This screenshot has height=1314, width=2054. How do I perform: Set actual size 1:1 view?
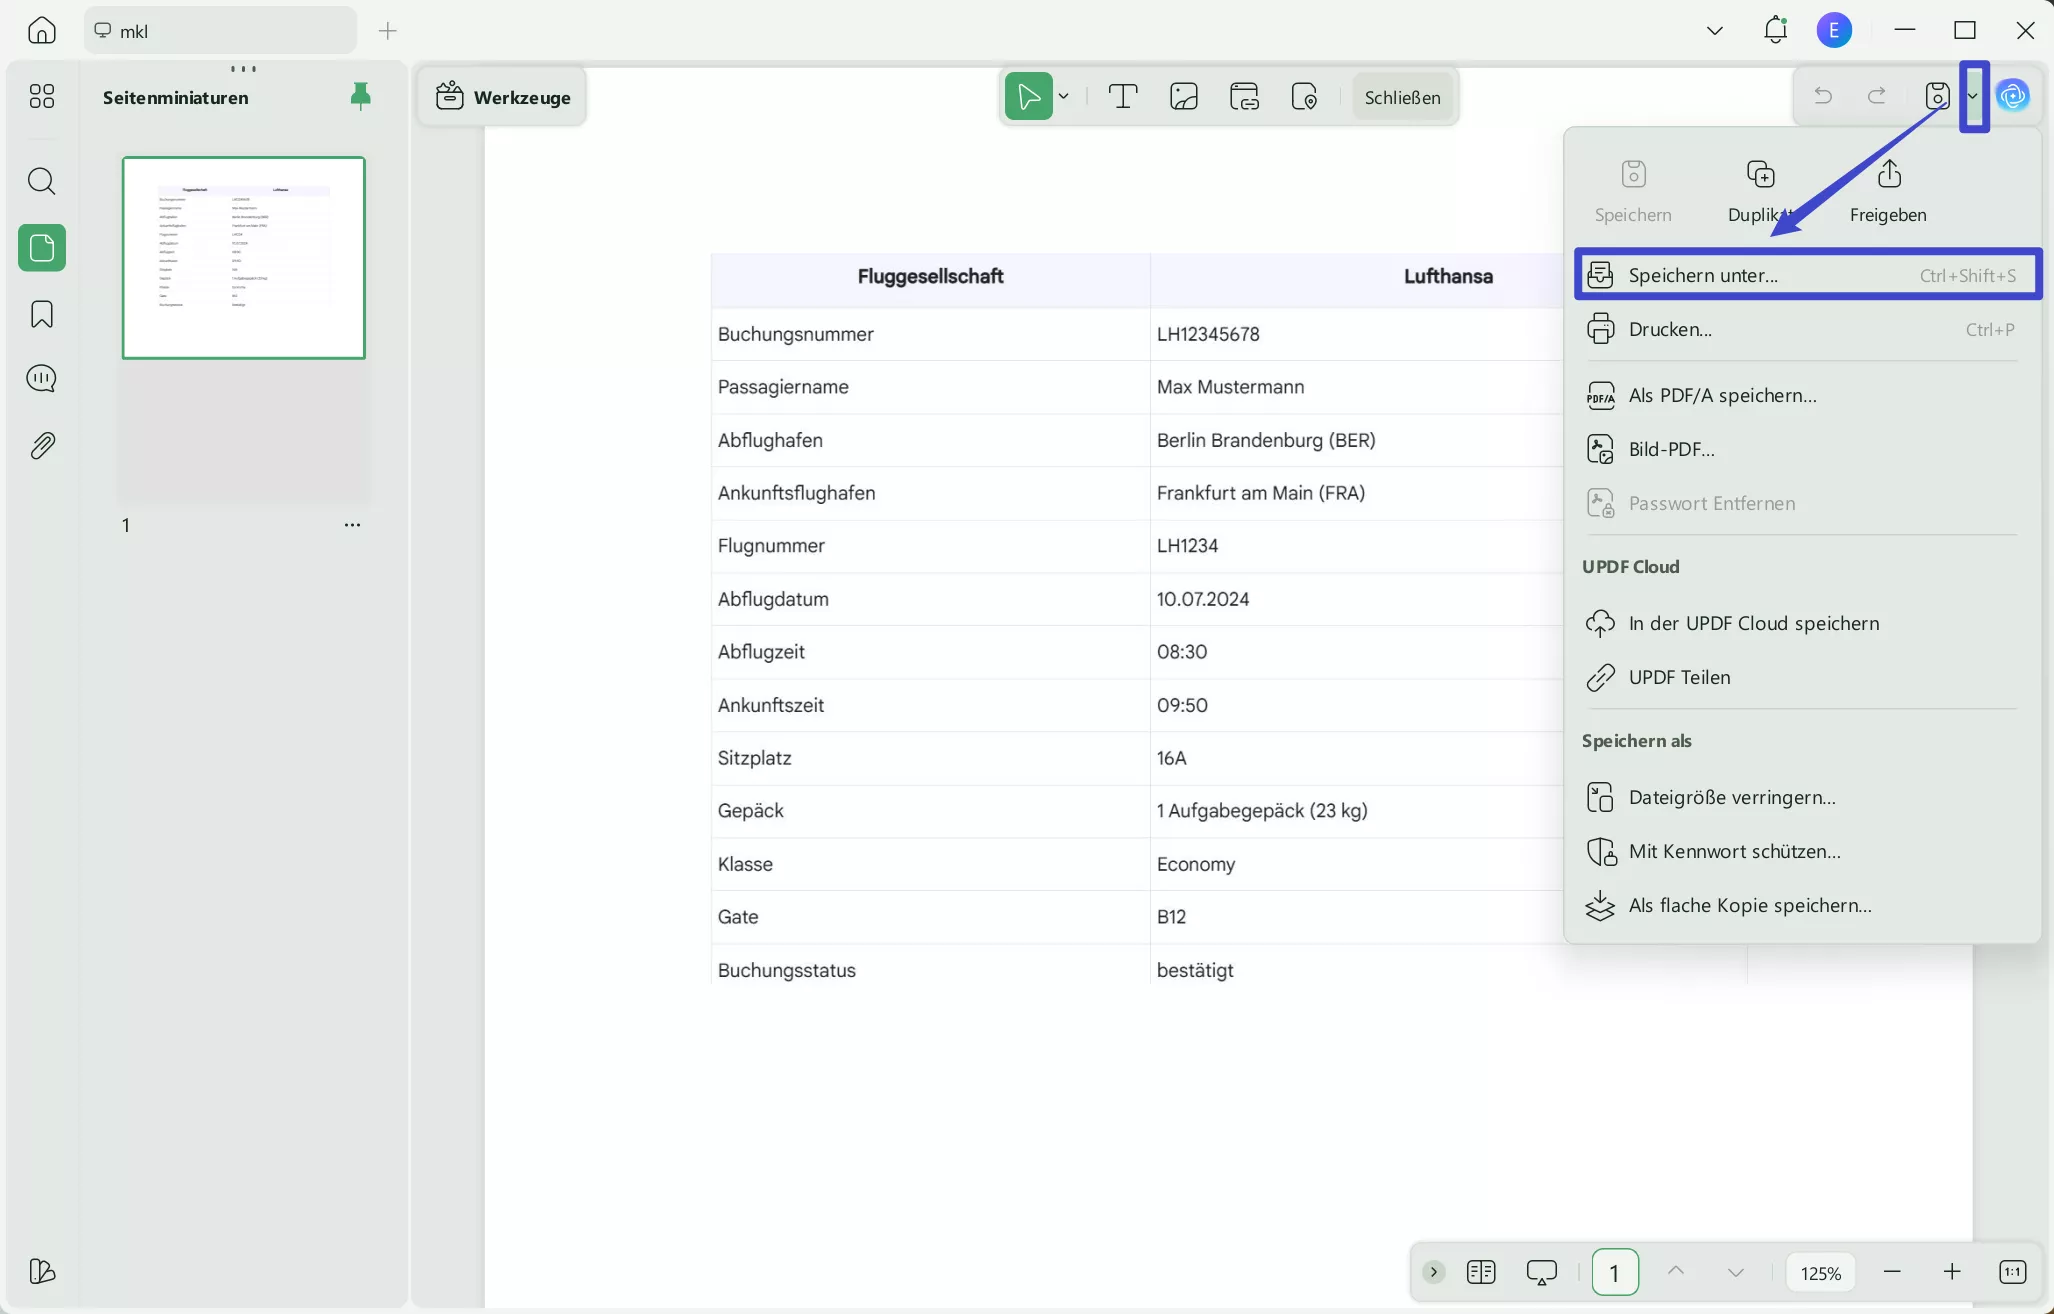coord(2012,1272)
